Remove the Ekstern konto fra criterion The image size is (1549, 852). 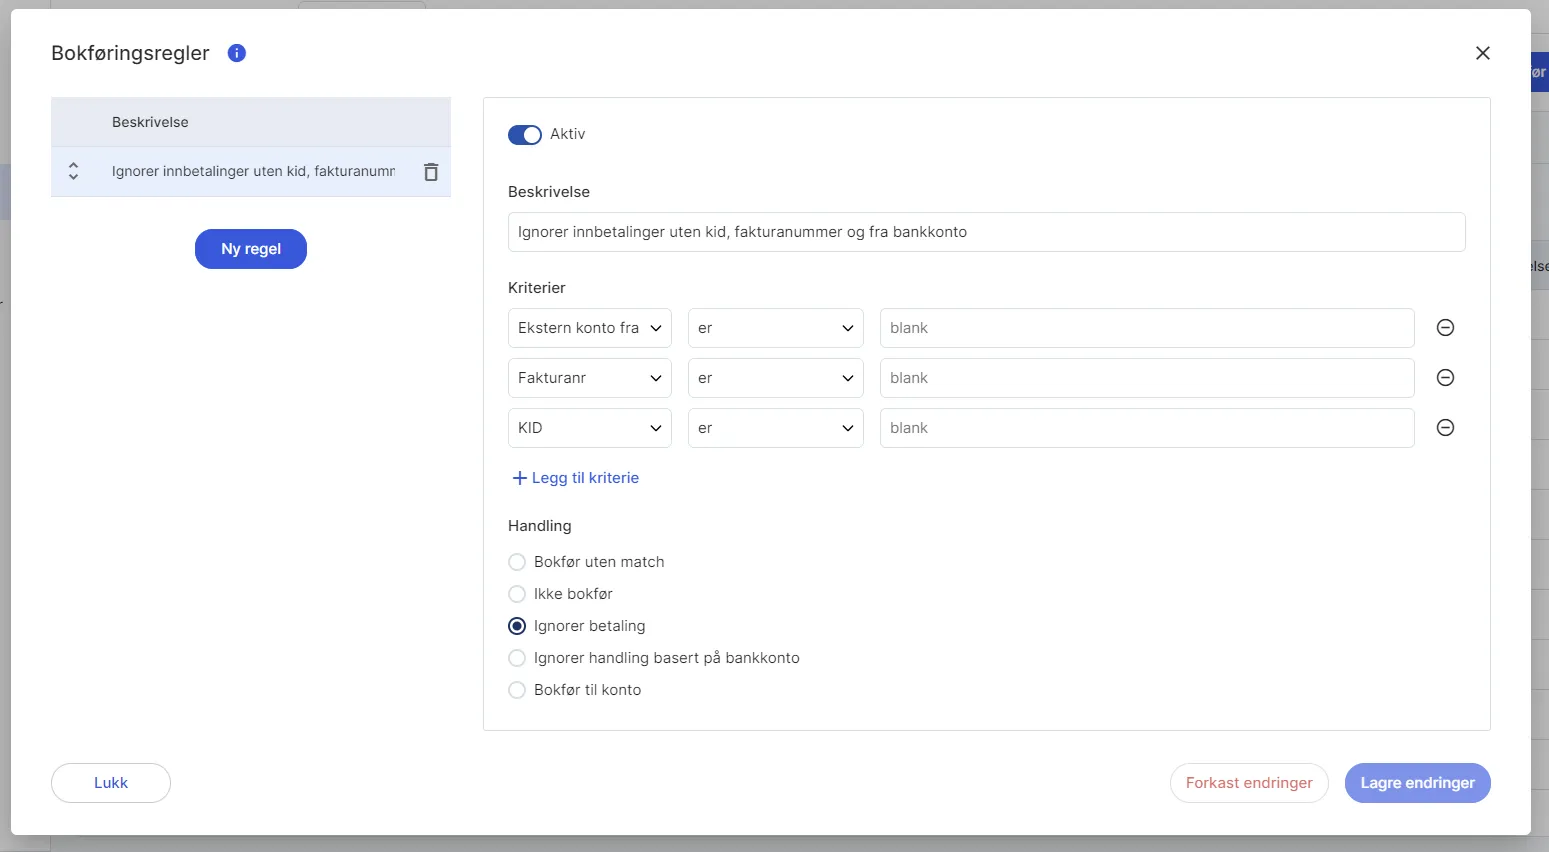[1445, 328]
